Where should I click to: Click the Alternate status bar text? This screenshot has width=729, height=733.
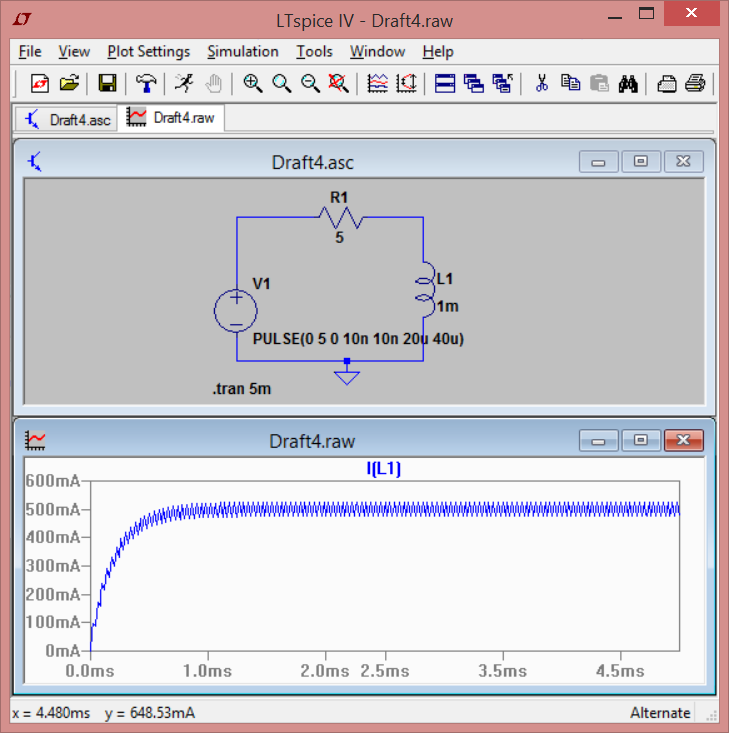coord(660,713)
